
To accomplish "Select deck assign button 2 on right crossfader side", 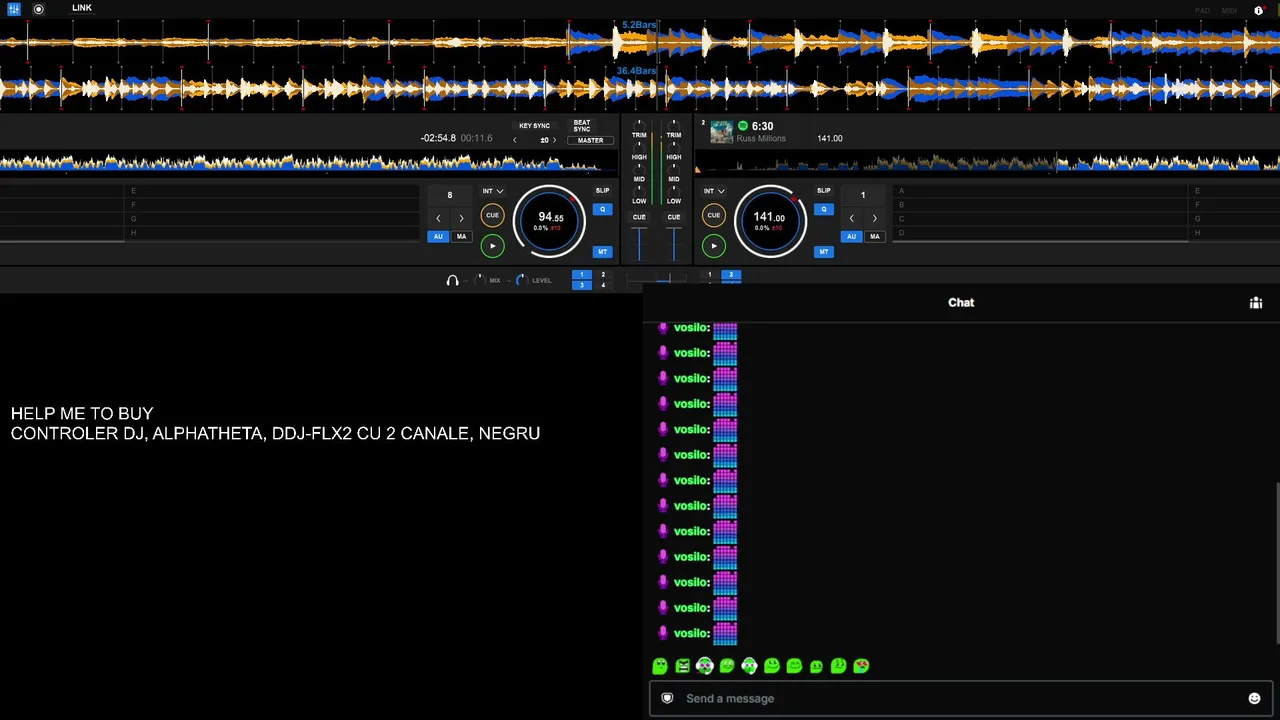I will 731,274.
